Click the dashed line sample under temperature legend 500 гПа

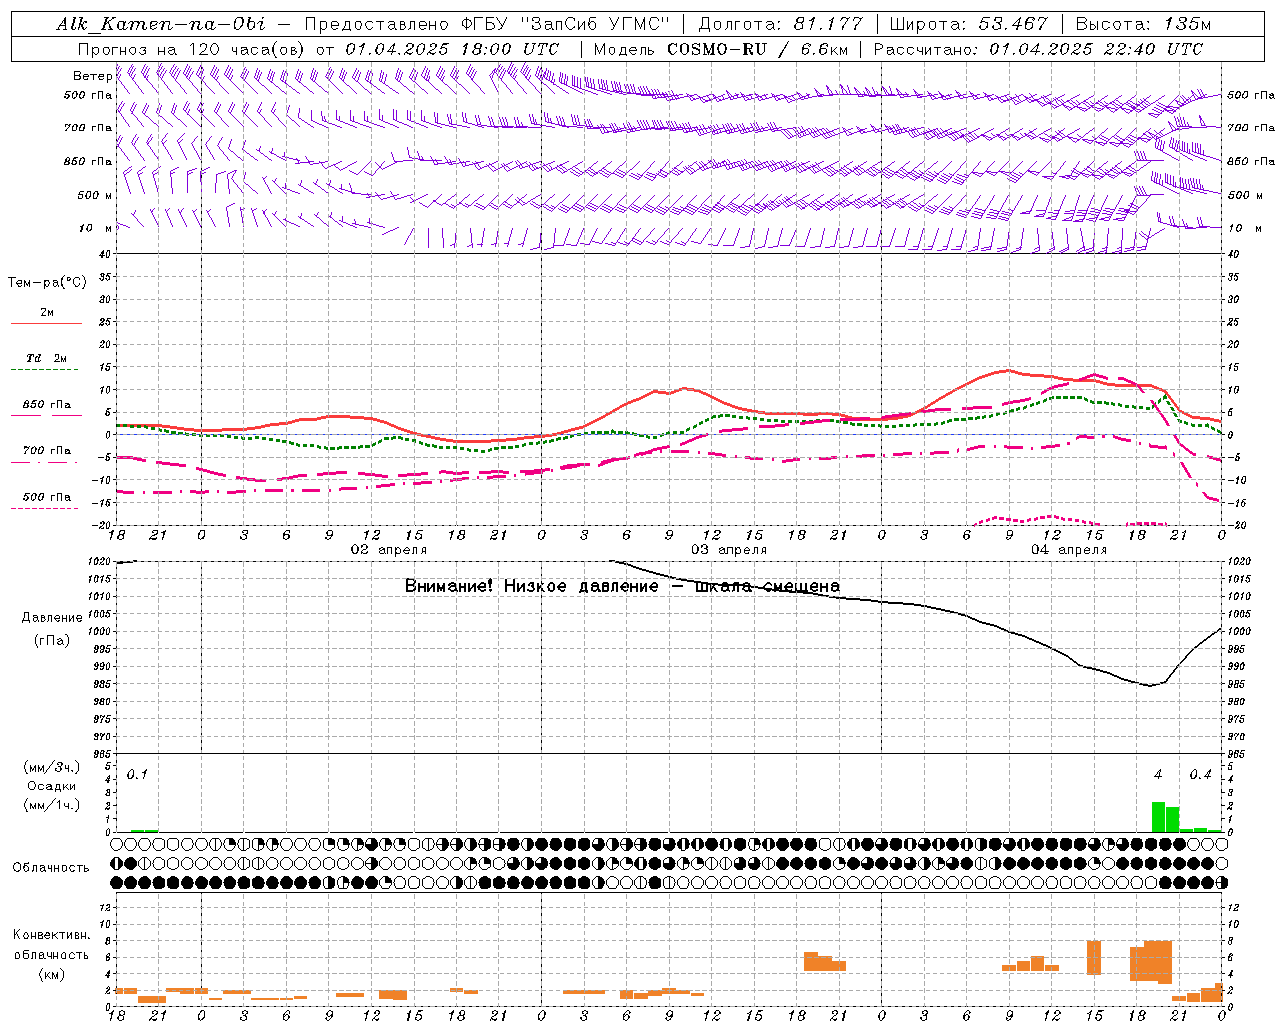46,509
